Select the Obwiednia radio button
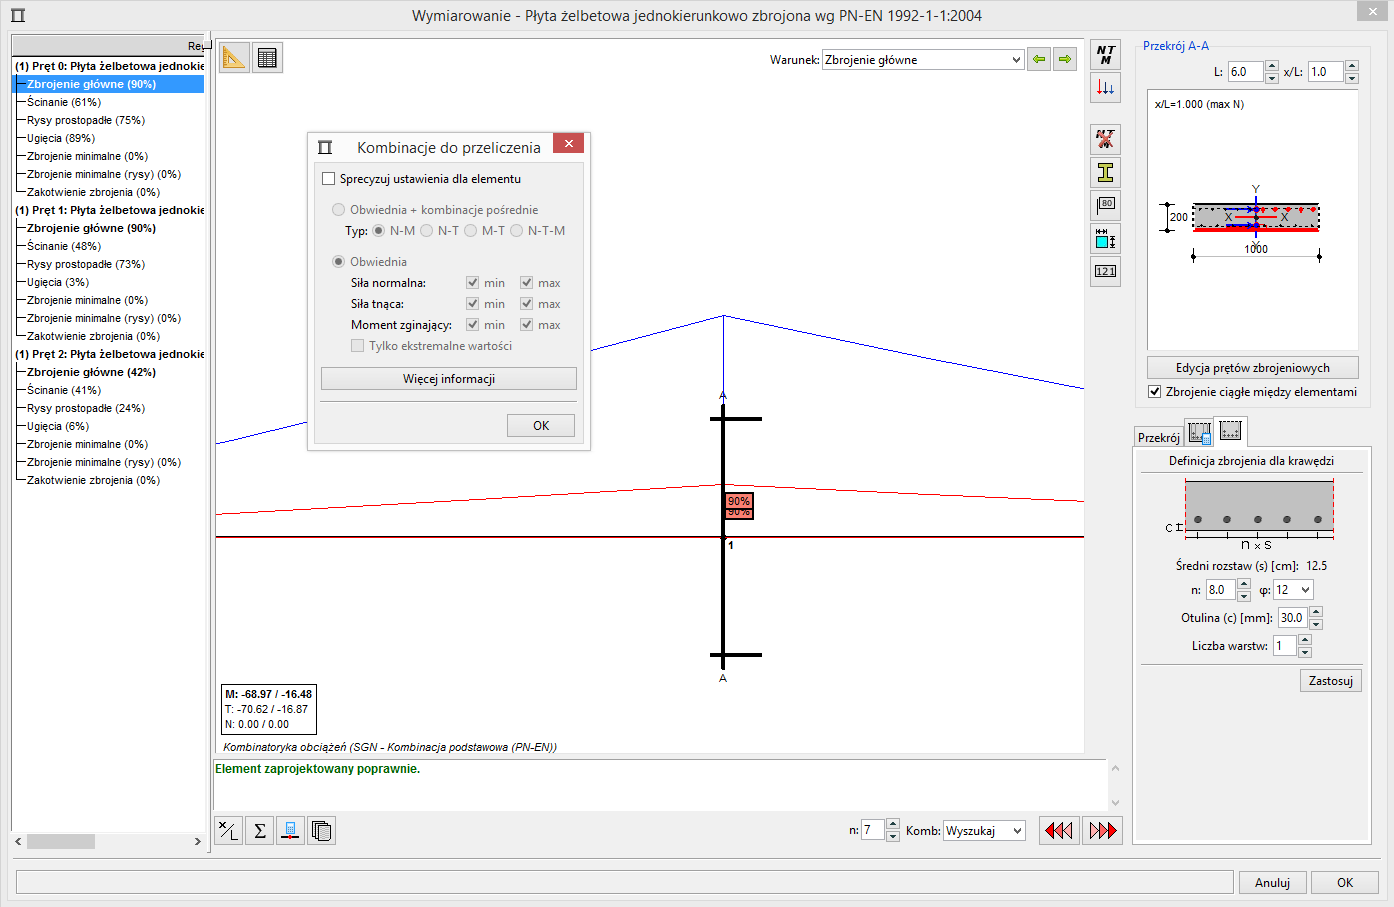This screenshot has height=907, width=1394. (x=338, y=261)
